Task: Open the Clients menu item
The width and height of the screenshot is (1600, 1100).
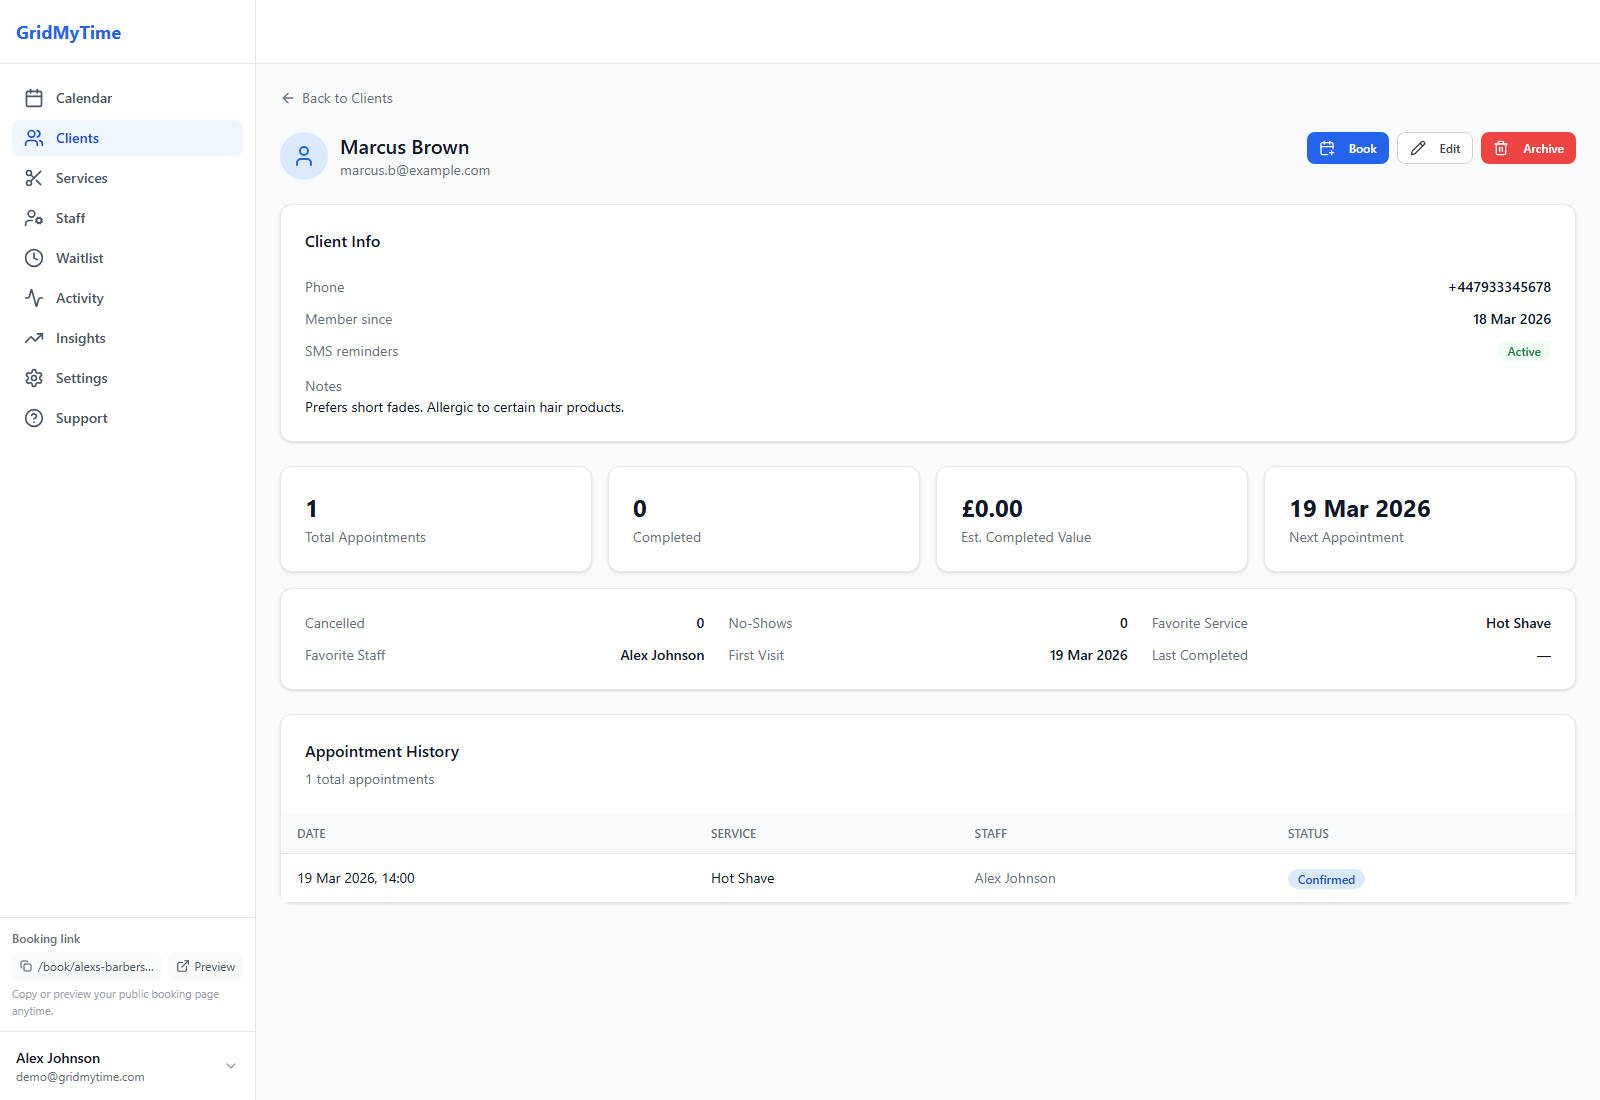Action: tap(77, 138)
